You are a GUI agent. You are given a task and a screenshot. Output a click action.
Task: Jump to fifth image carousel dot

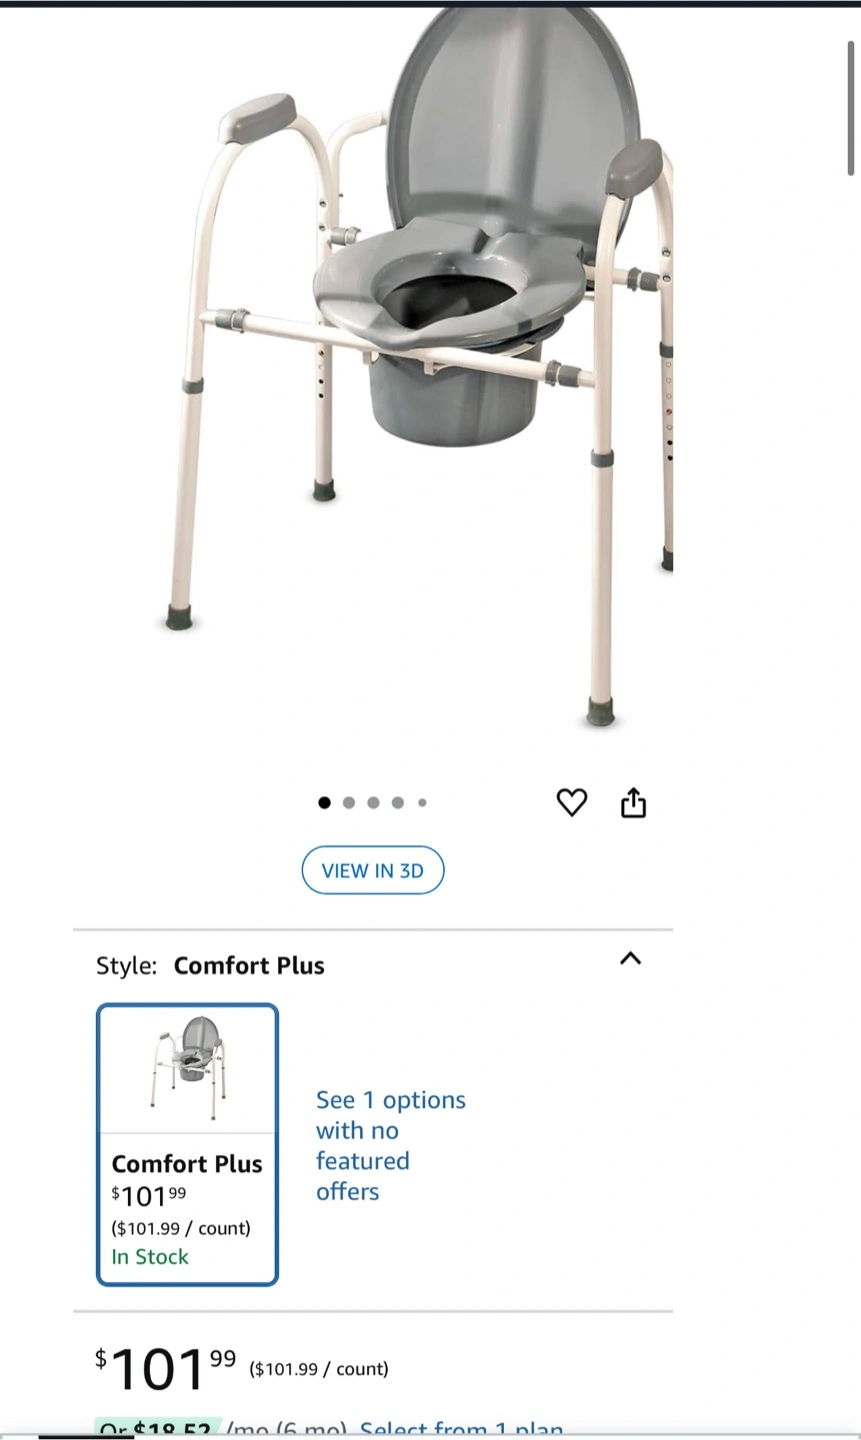tap(422, 802)
